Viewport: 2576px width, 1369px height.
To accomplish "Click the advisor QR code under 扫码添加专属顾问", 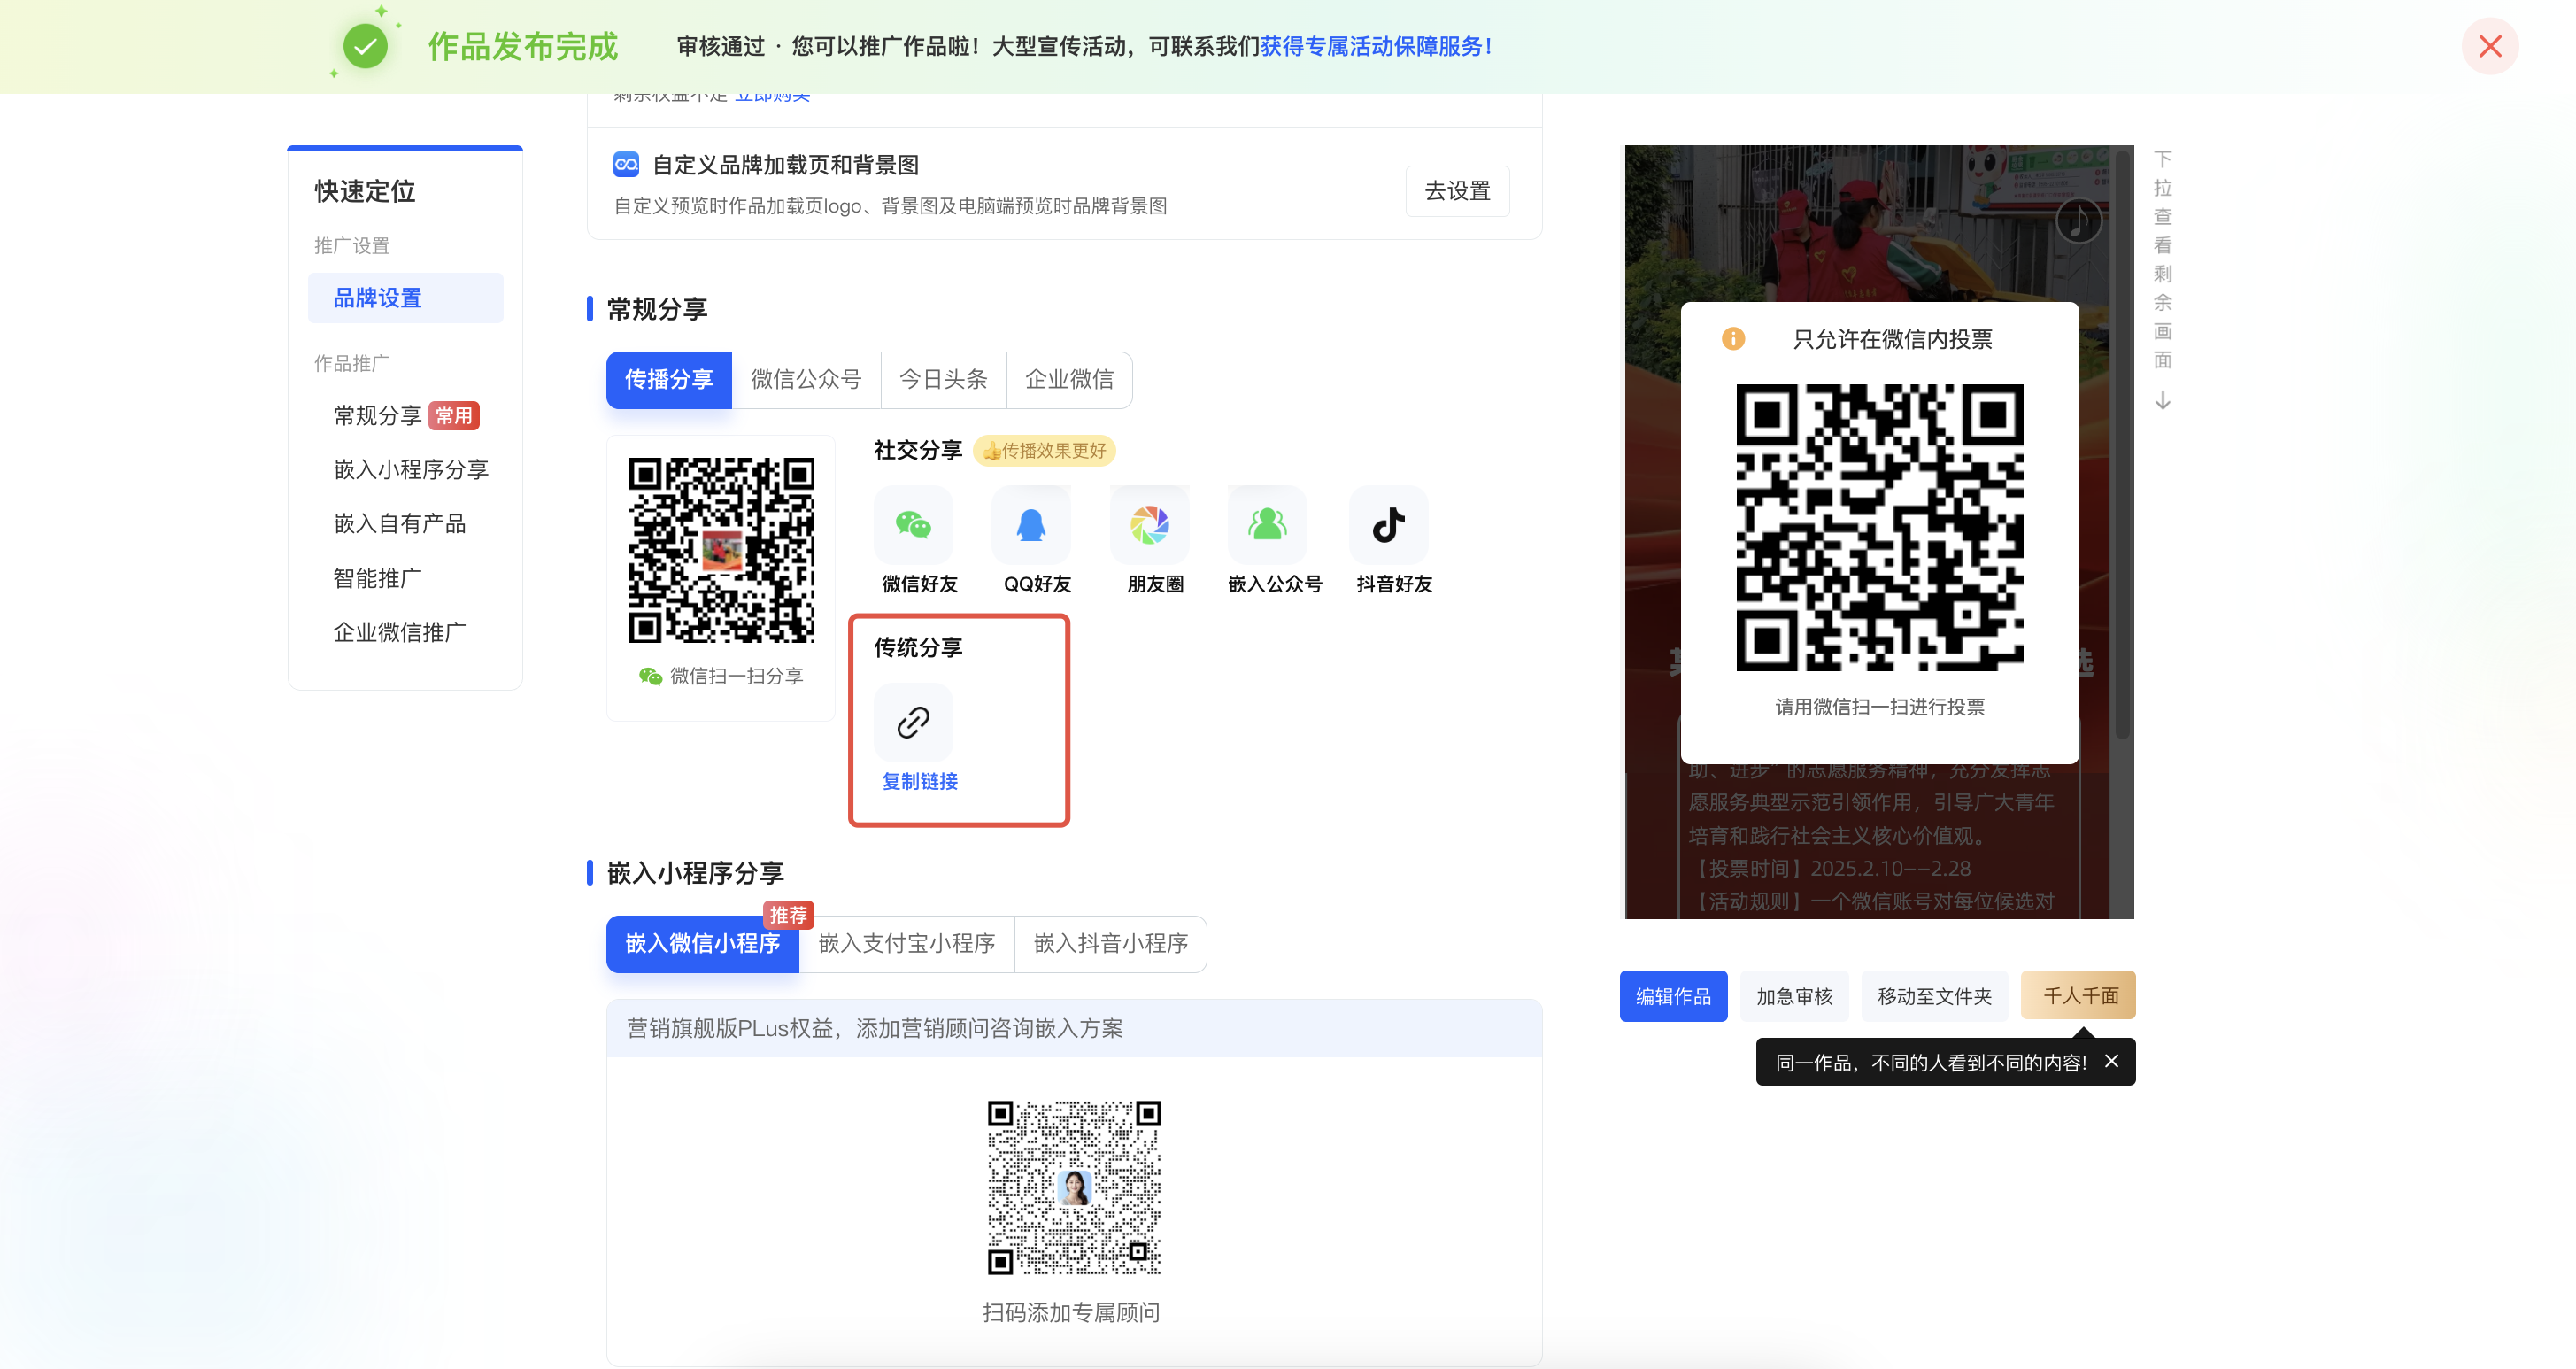I will 1074,1187.
